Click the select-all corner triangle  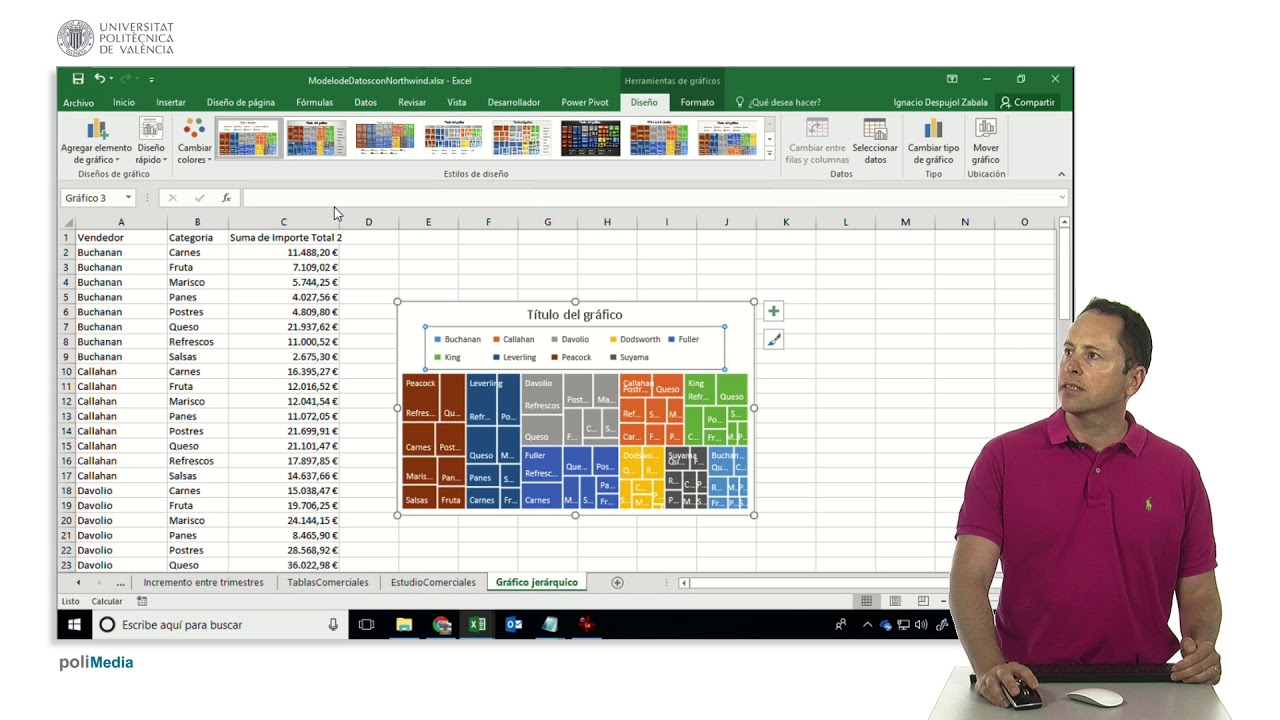(x=68, y=222)
